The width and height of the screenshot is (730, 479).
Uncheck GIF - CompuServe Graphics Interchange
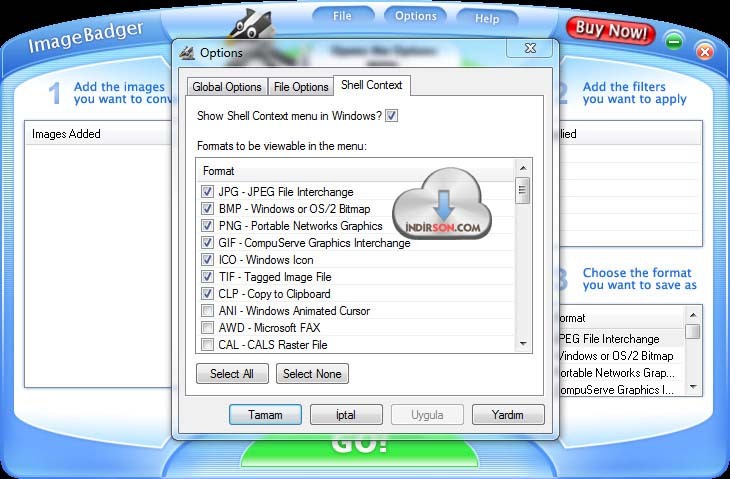pos(207,243)
